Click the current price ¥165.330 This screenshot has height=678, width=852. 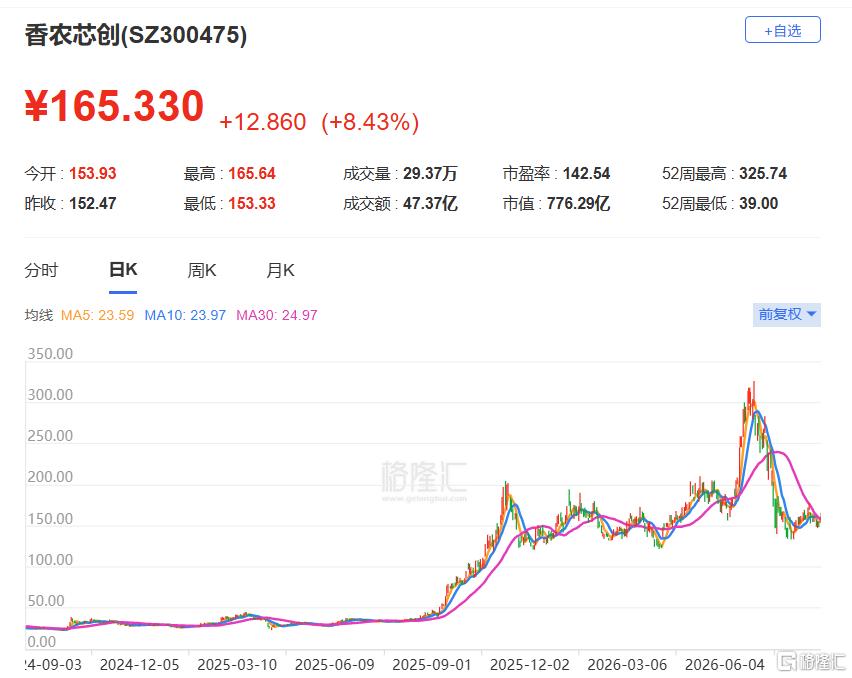[114, 105]
